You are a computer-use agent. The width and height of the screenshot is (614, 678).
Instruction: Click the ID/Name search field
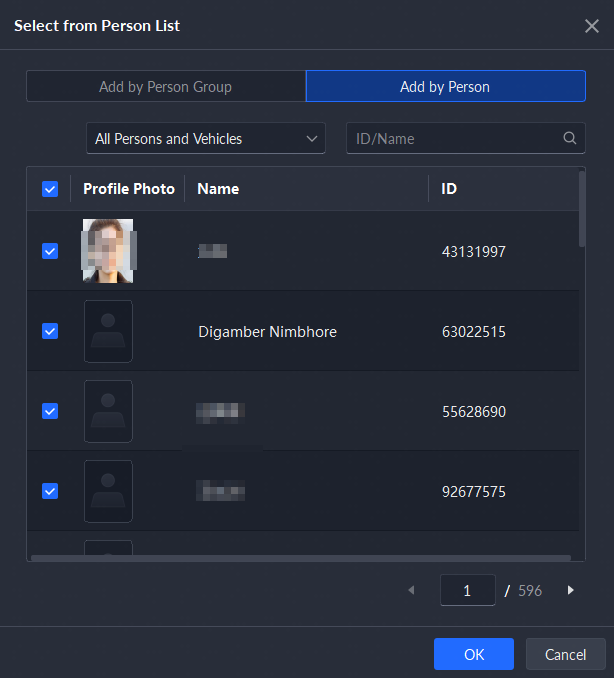click(455, 139)
